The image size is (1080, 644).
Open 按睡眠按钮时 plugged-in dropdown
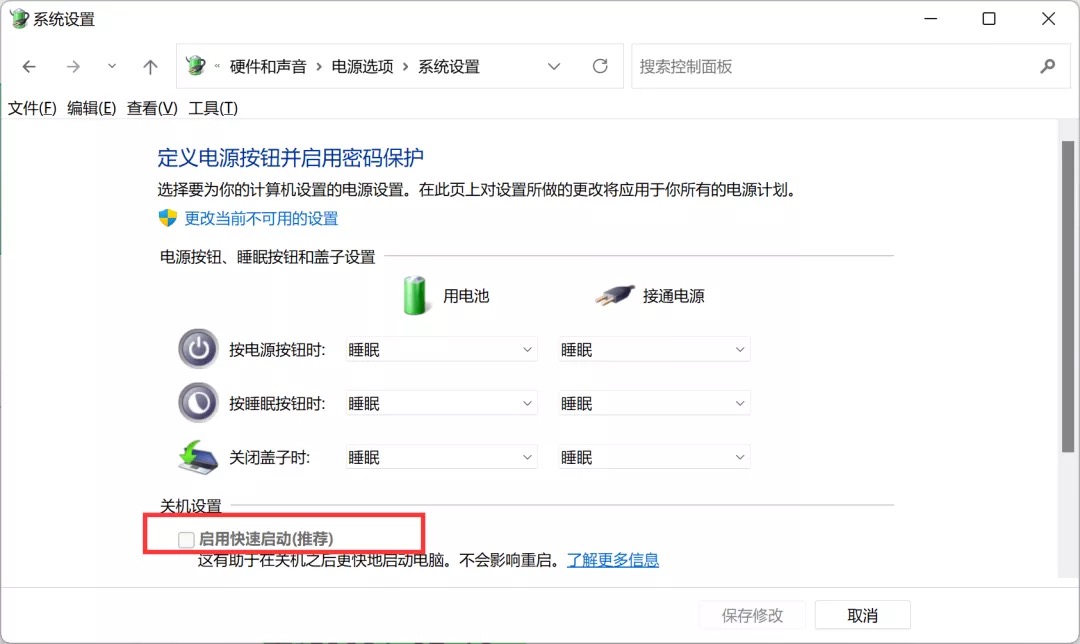[x=654, y=404]
